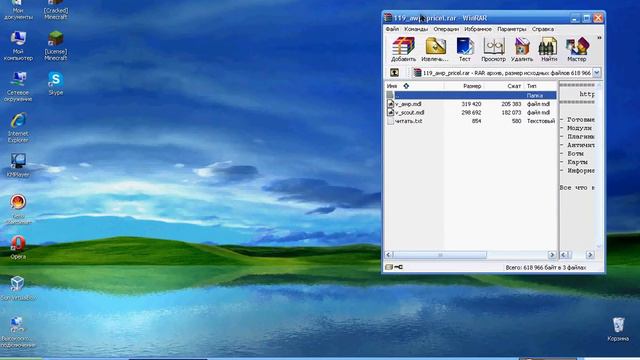Open the Просмотр (View) toolbar icon
This screenshot has width=640, height=360.
pos(493,49)
